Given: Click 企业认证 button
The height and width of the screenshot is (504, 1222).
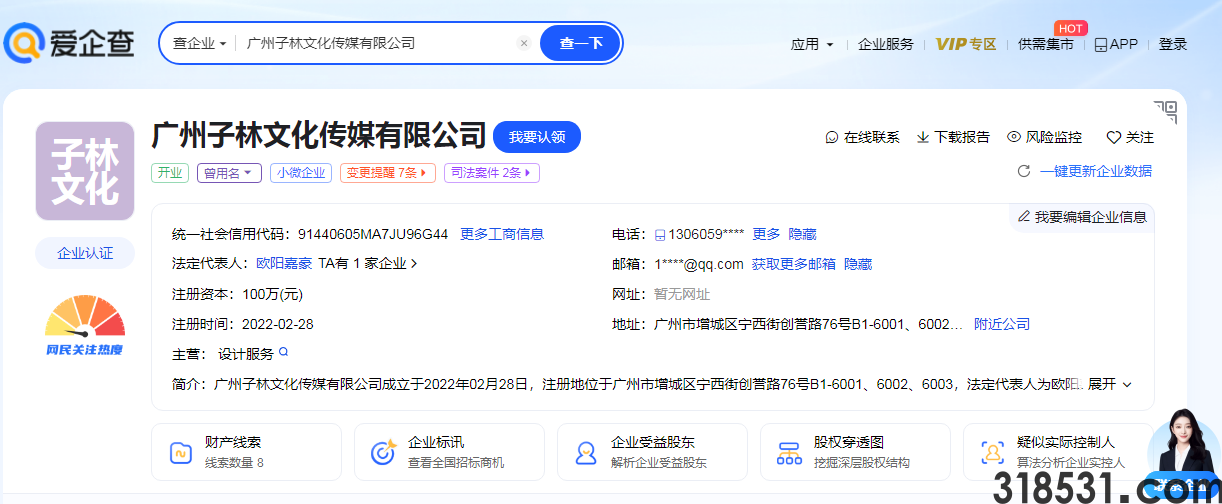Looking at the screenshot, I should (85, 253).
